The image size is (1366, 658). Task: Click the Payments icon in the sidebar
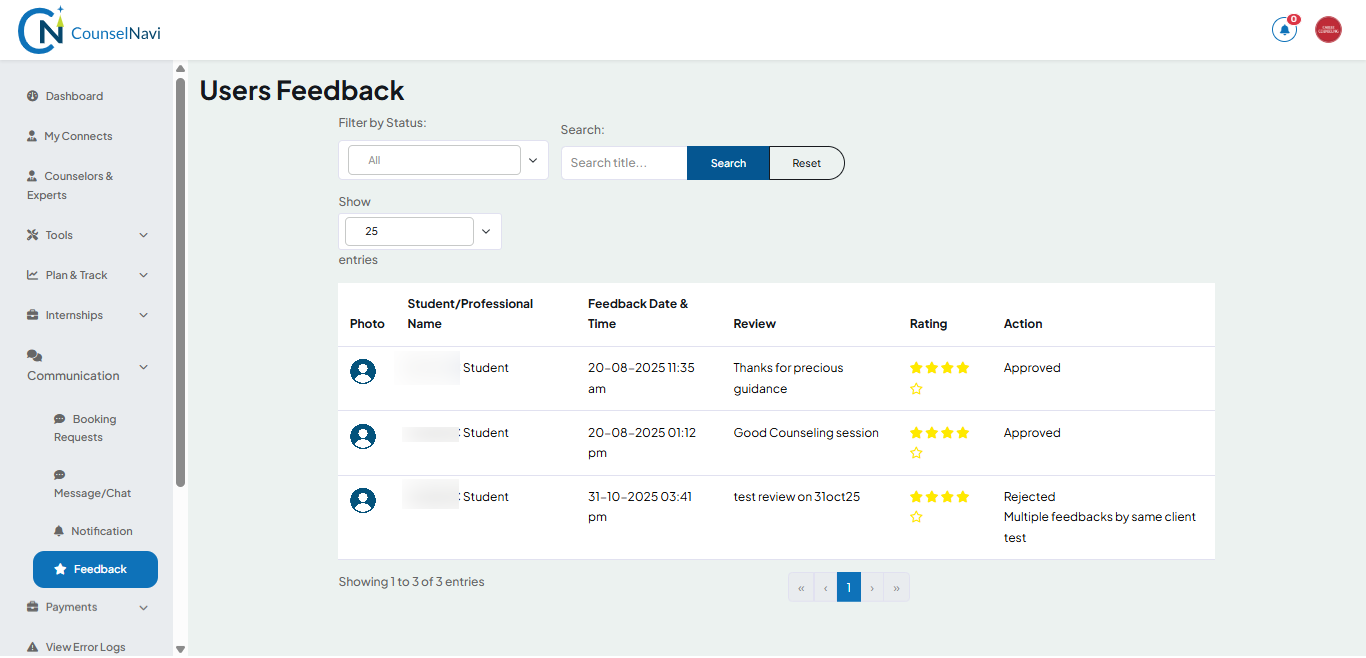pos(33,606)
